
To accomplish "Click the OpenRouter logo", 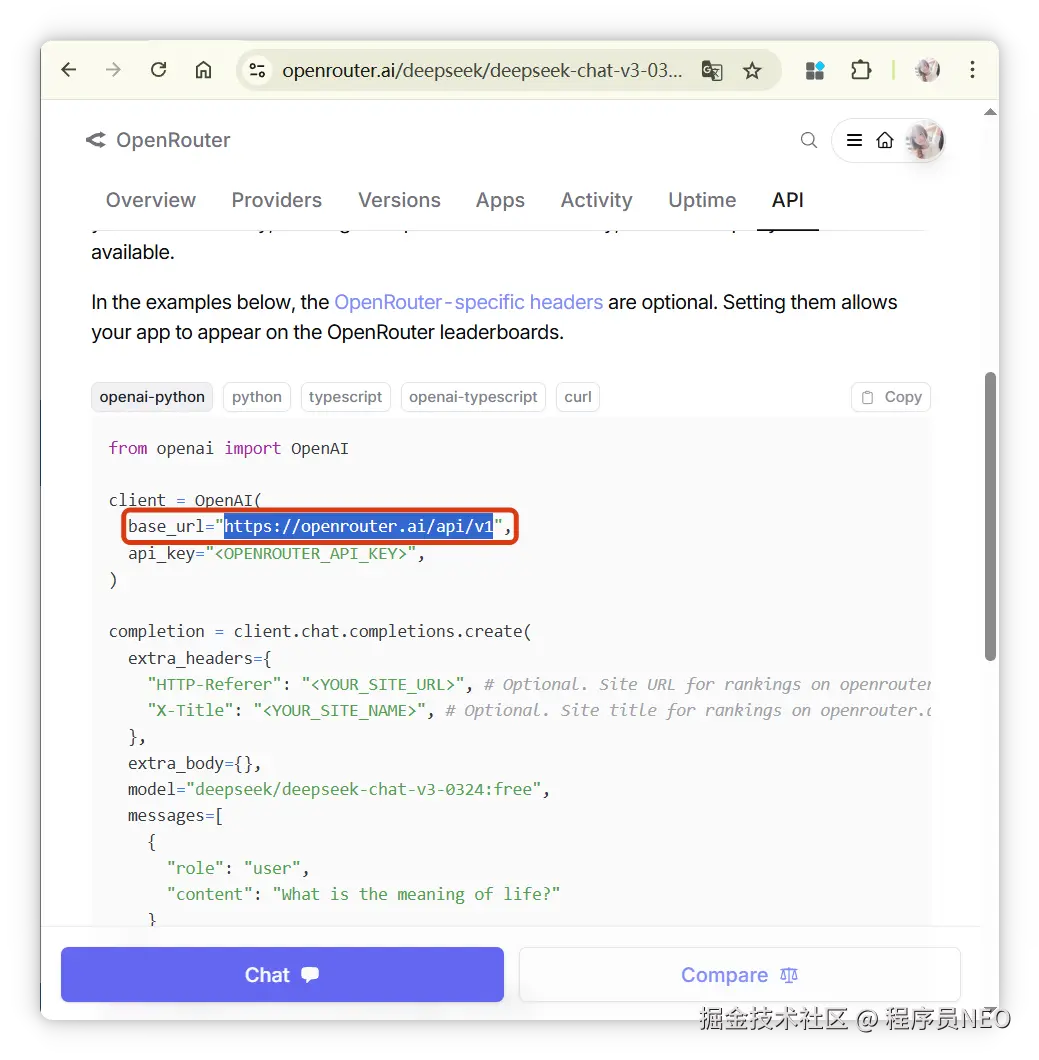I will 158,140.
